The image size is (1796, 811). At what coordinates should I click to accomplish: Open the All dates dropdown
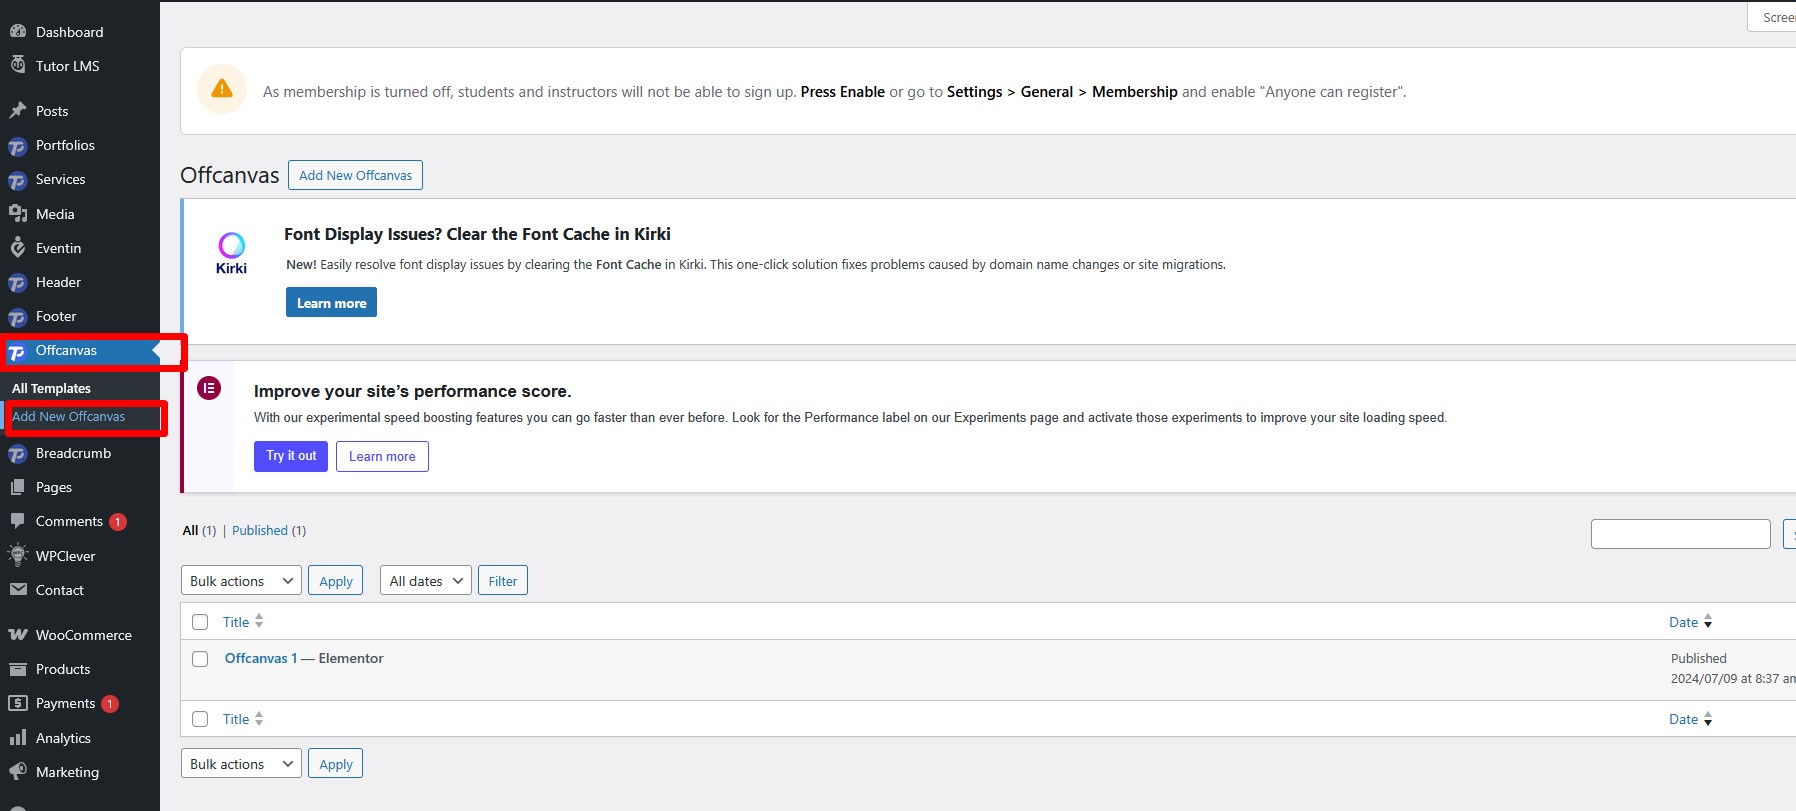point(425,581)
